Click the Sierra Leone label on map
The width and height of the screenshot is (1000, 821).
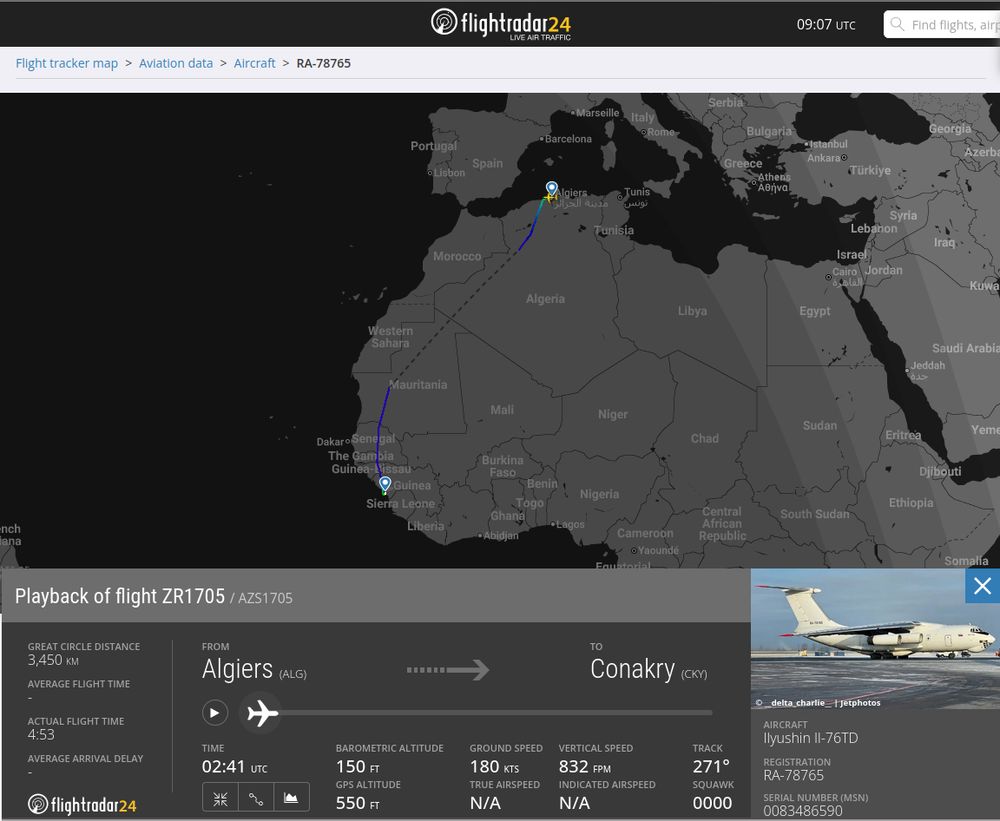click(401, 504)
